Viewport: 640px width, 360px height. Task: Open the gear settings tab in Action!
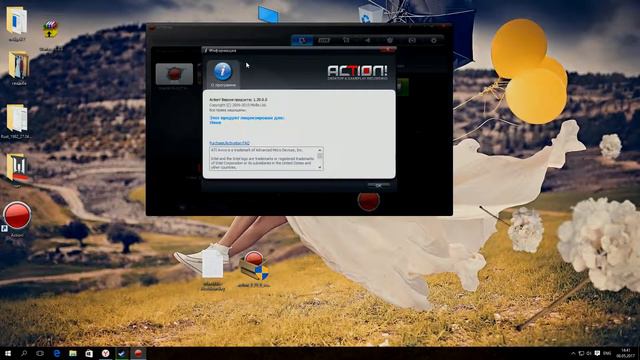click(434, 40)
